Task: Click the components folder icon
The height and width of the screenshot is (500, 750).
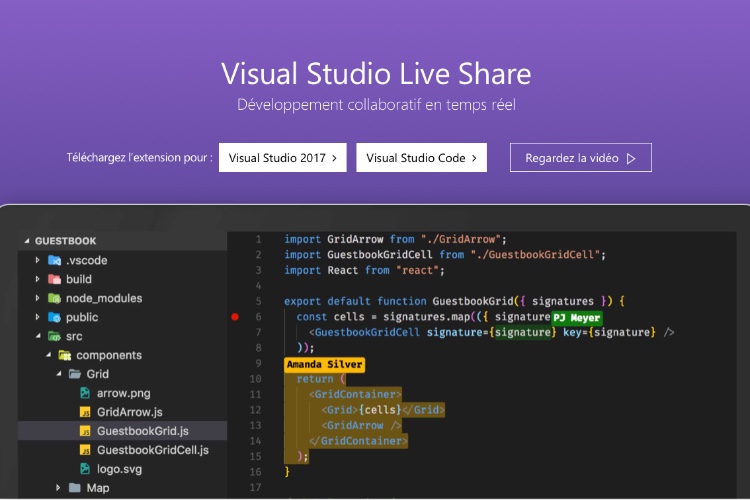Action: click(x=65, y=355)
